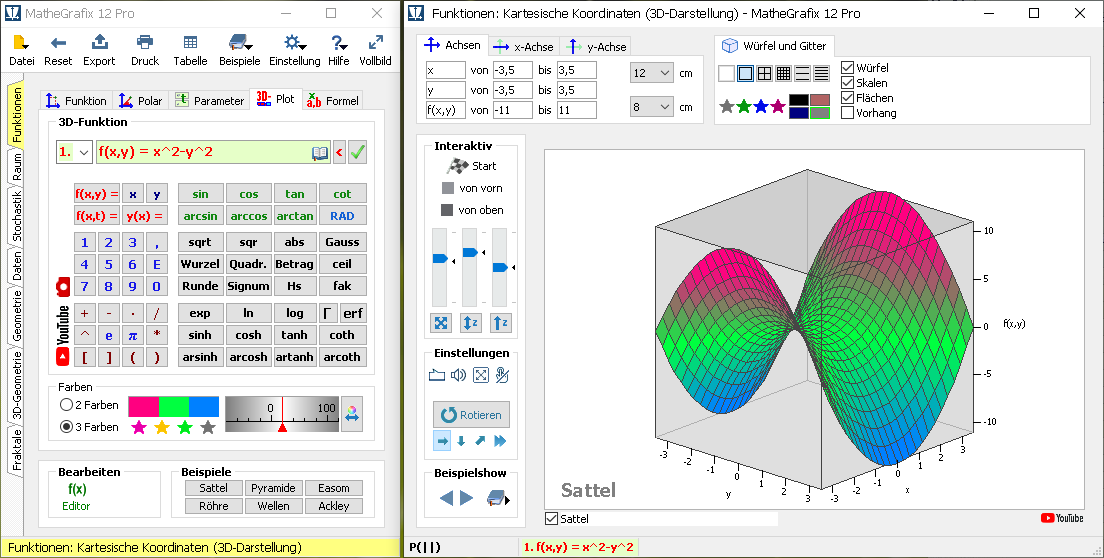
Task: Click the mouse-hand icon in Einstellungen
Action: [502, 375]
